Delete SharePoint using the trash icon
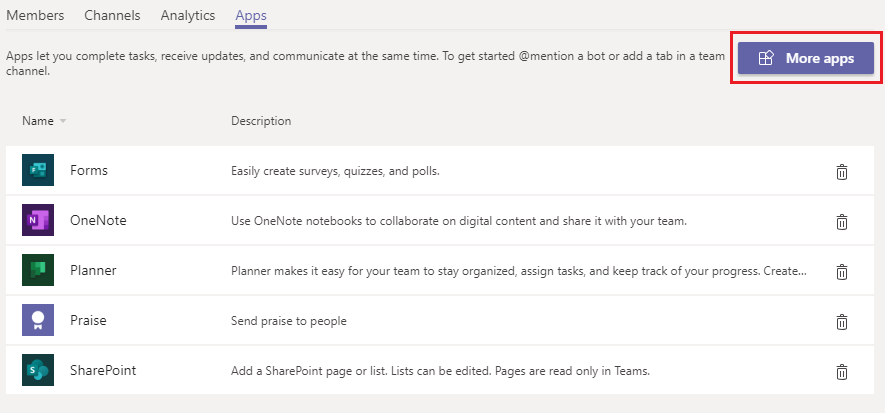The image size is (885, 413). [x=842, y=371]
